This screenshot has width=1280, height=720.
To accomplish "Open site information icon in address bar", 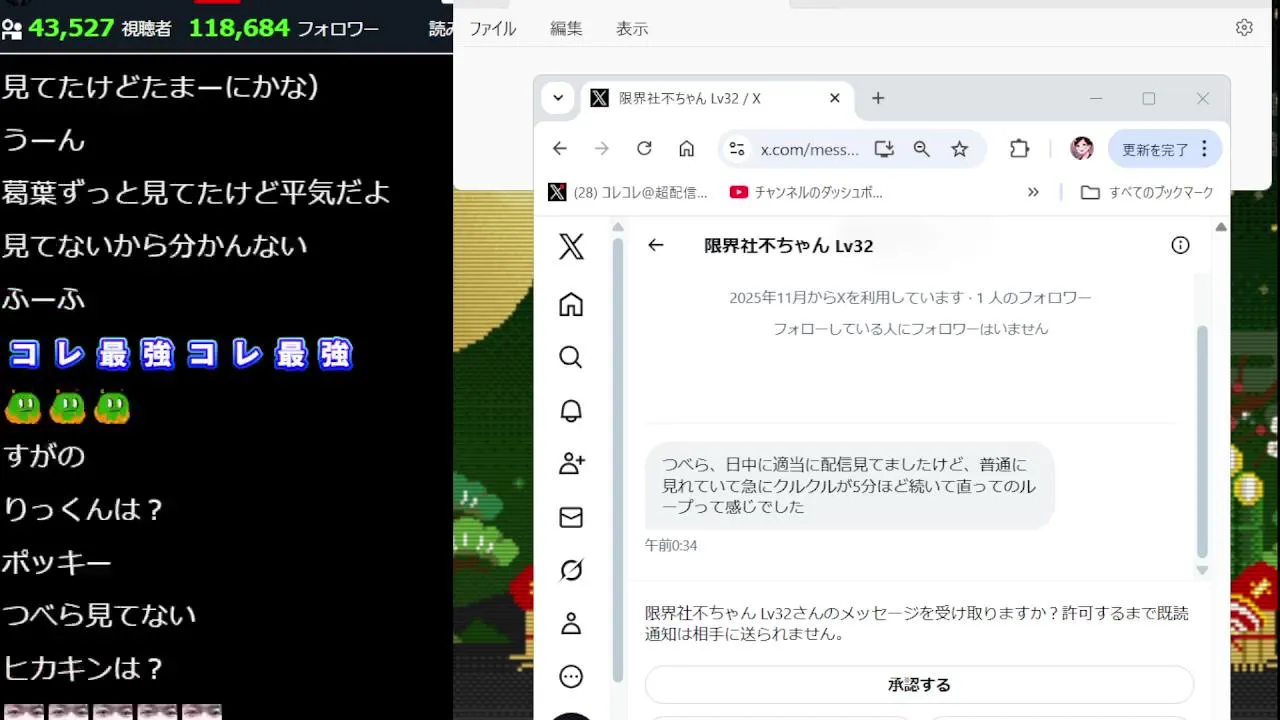I will (737, 149).
